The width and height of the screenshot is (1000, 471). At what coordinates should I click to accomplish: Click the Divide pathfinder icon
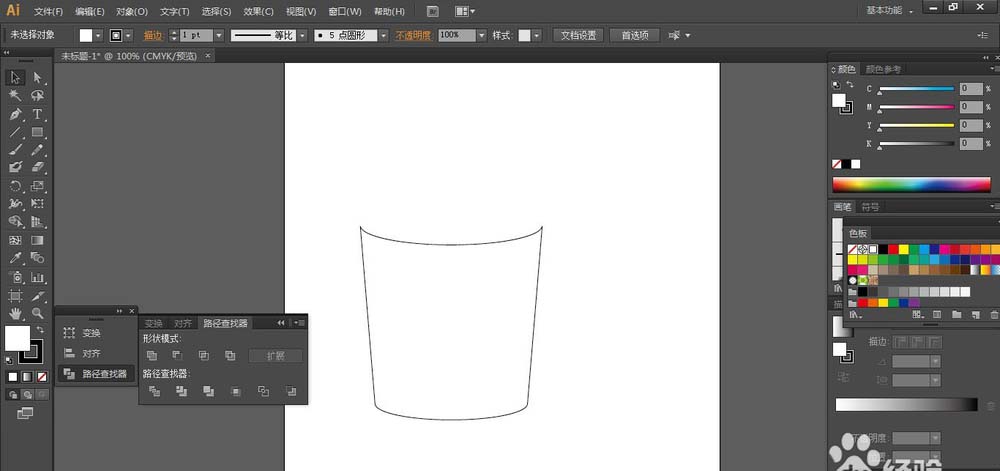click(154, 391)
